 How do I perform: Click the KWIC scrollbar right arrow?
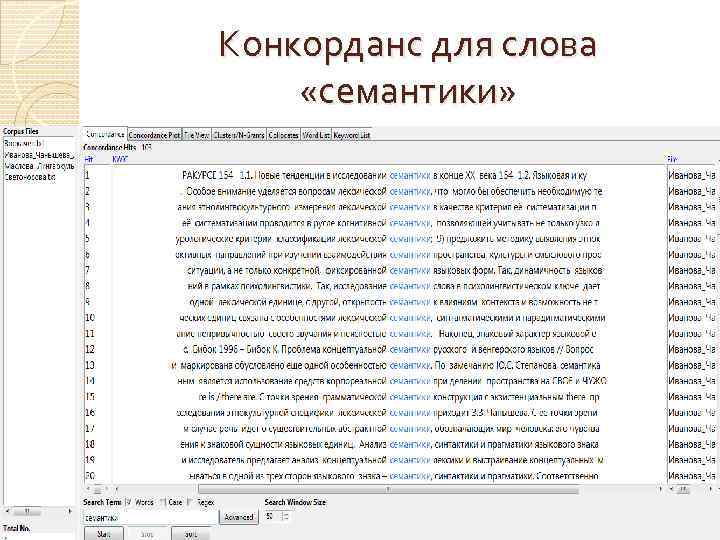(x=660, y=489)
